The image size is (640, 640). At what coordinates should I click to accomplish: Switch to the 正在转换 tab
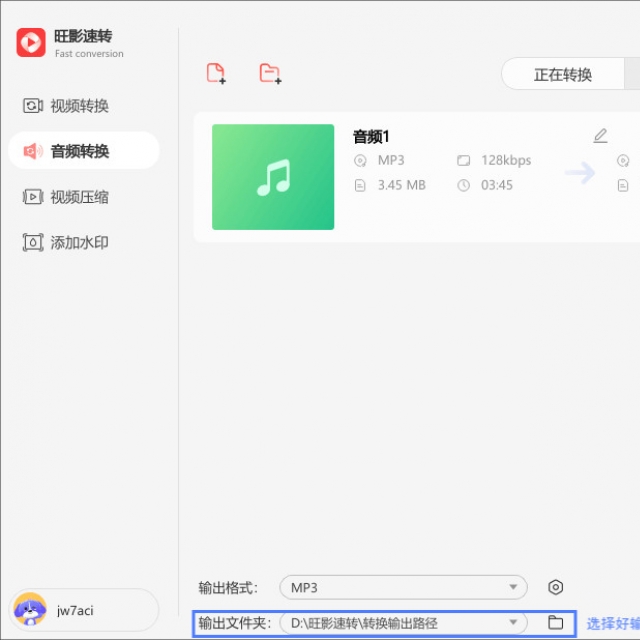pyautogui.click(x=562, y=74)
